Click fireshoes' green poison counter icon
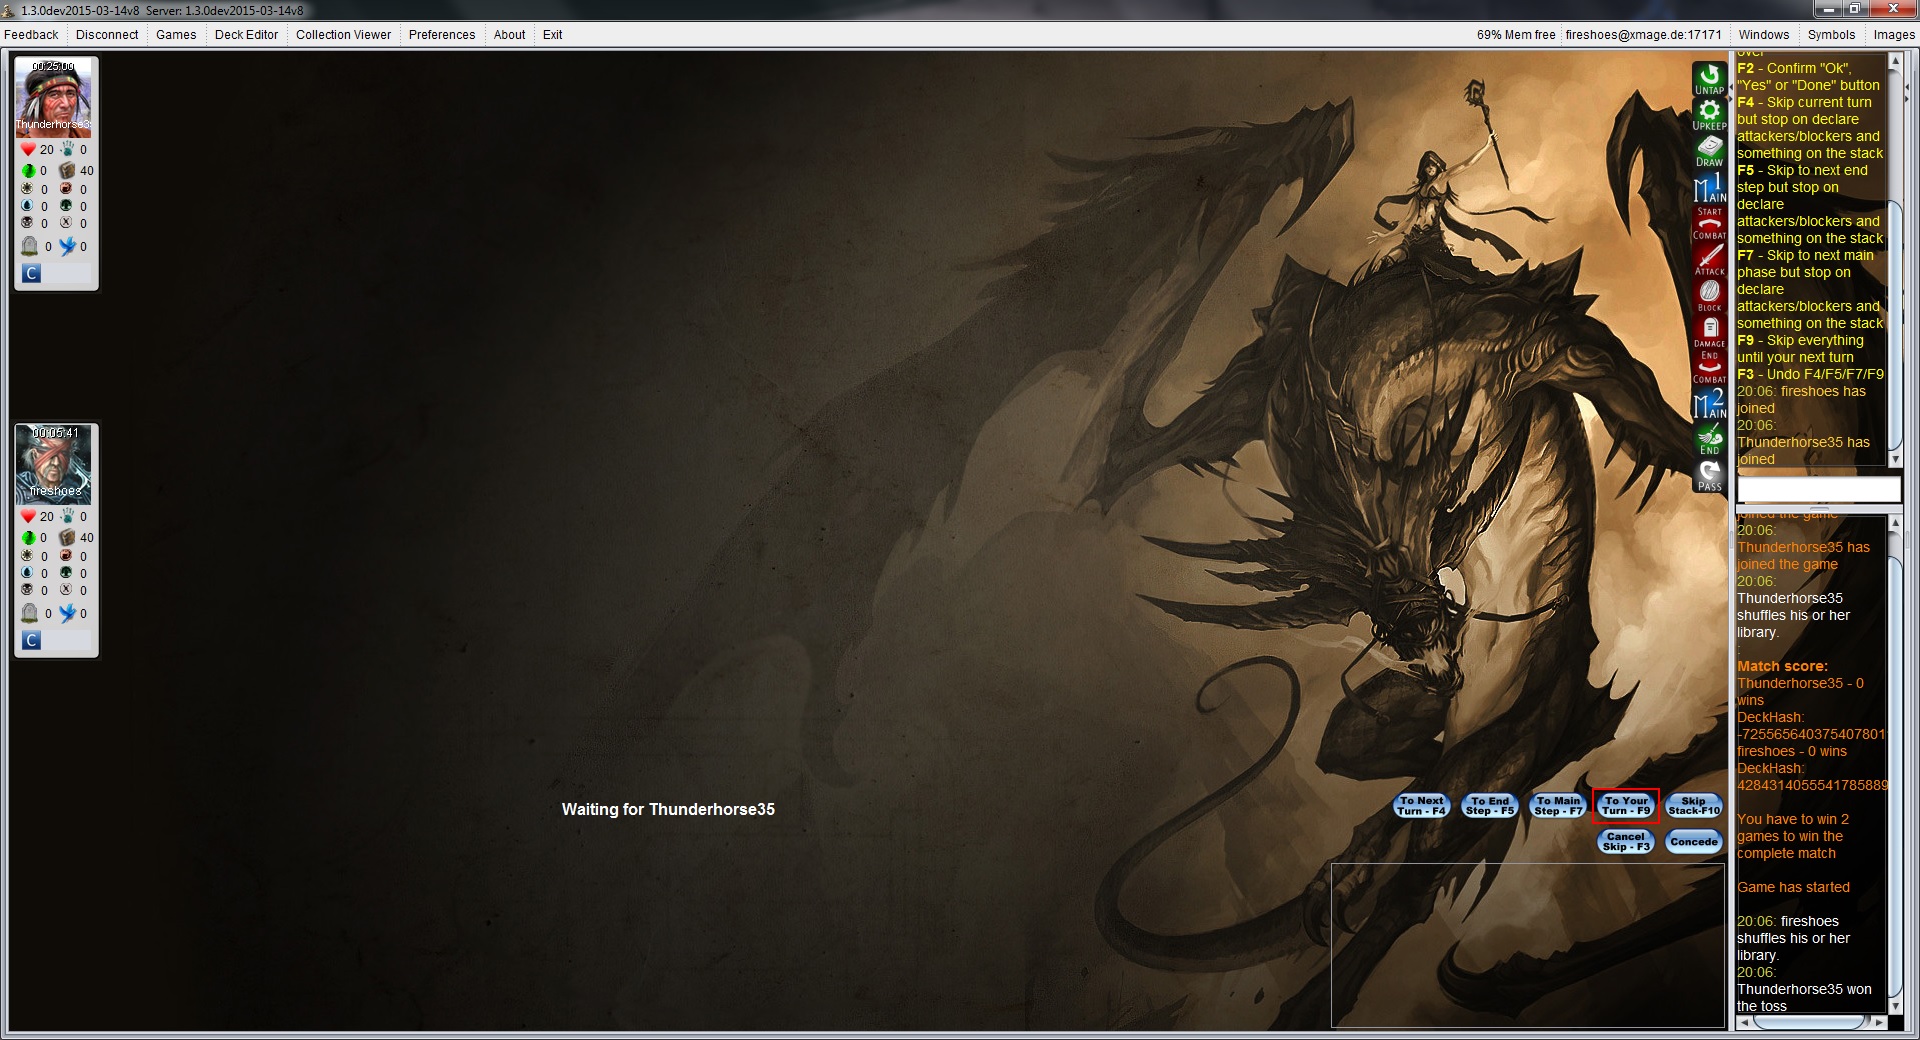The width and height of the screenshot is (1920, 1040). (x=28, y=538)
